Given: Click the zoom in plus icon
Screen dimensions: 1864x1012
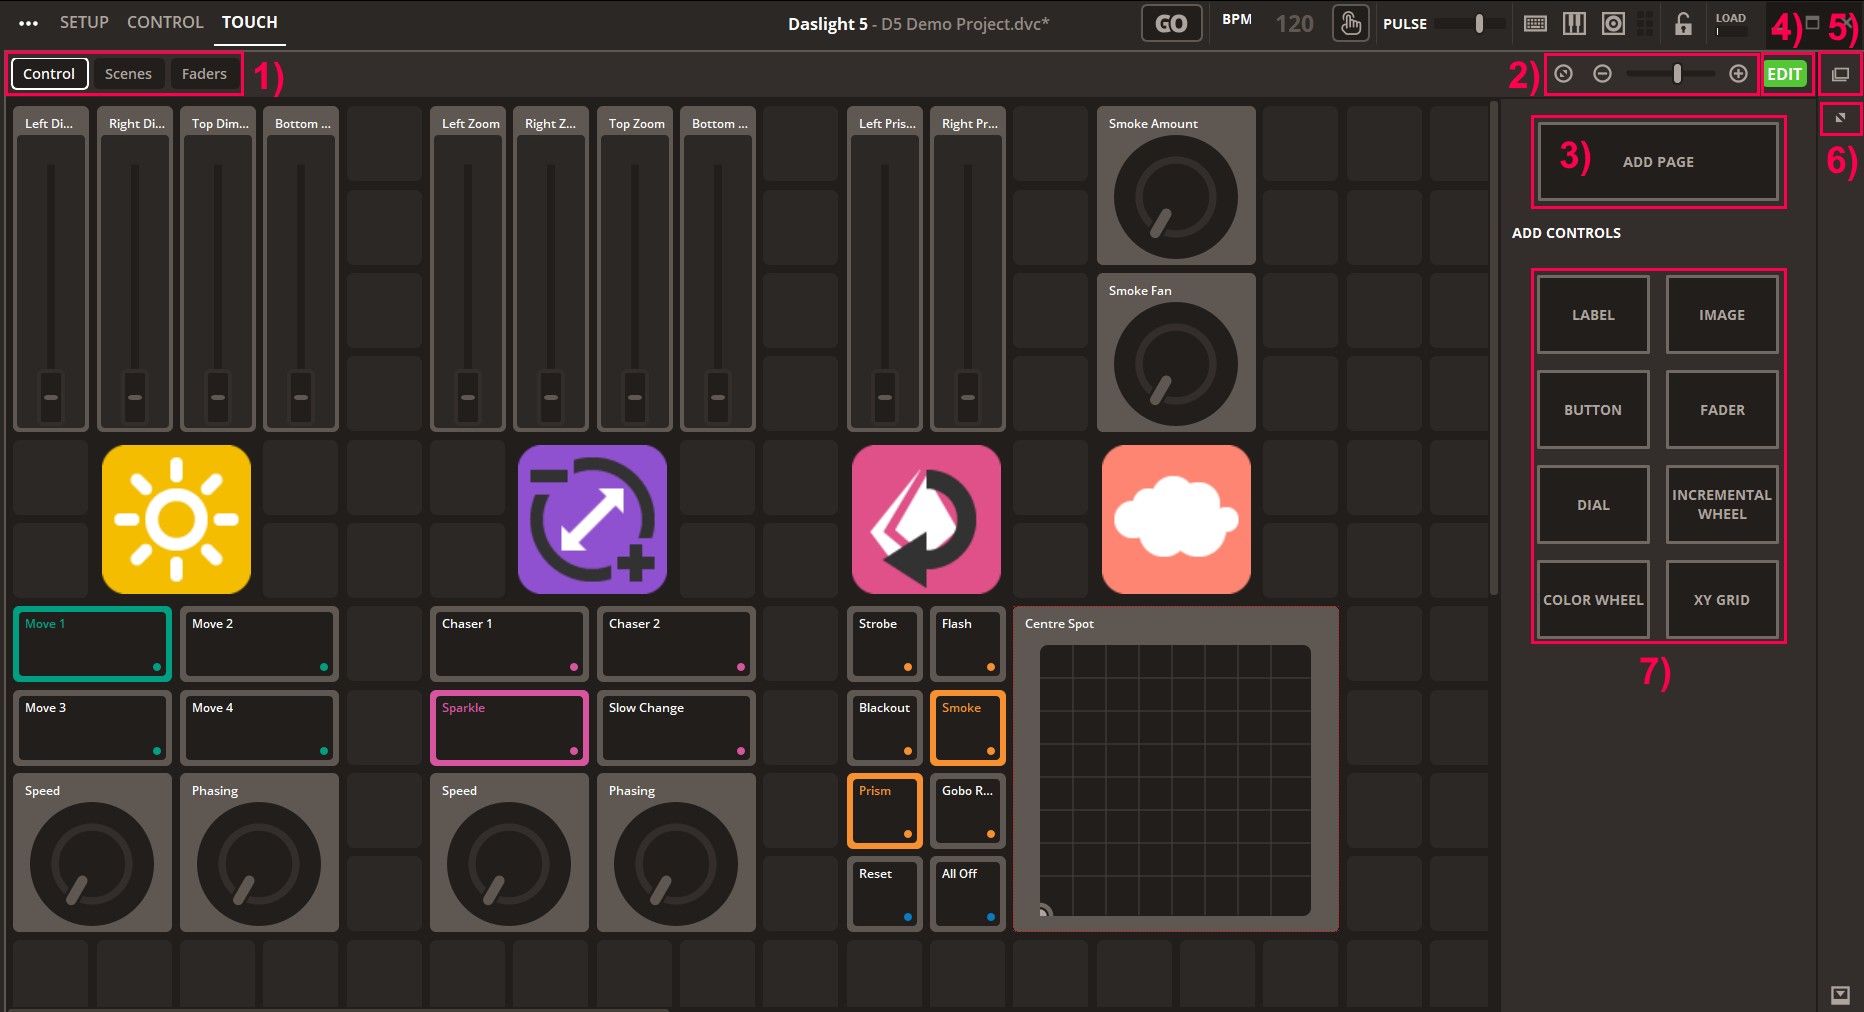Looking at the screenshot, I should [1738, 74].
